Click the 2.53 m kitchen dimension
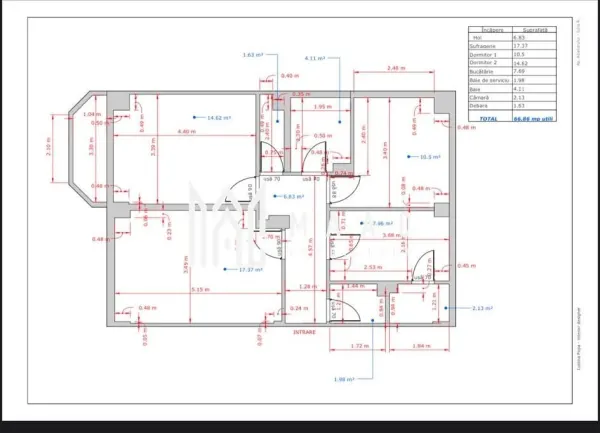The height and width of the screenshot is (433, 600). [x=373, y=267]
